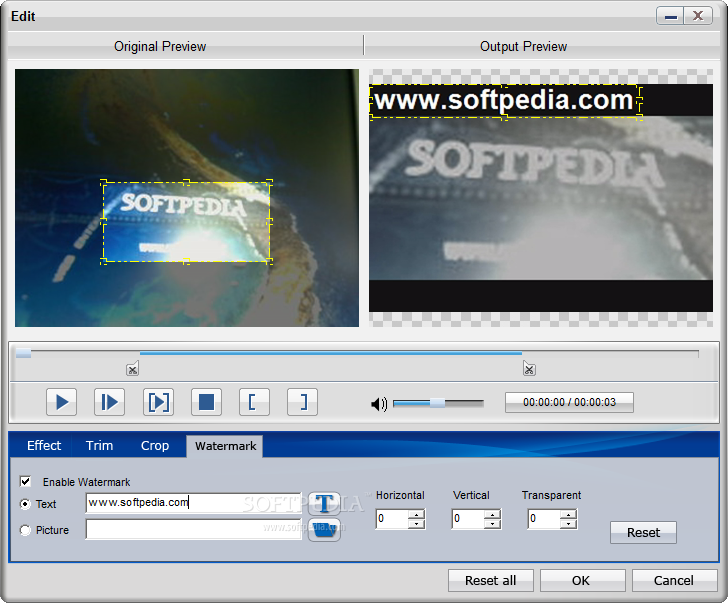Click the next frame step button
This screenshot has height=603, width=728.
[110, 402]
